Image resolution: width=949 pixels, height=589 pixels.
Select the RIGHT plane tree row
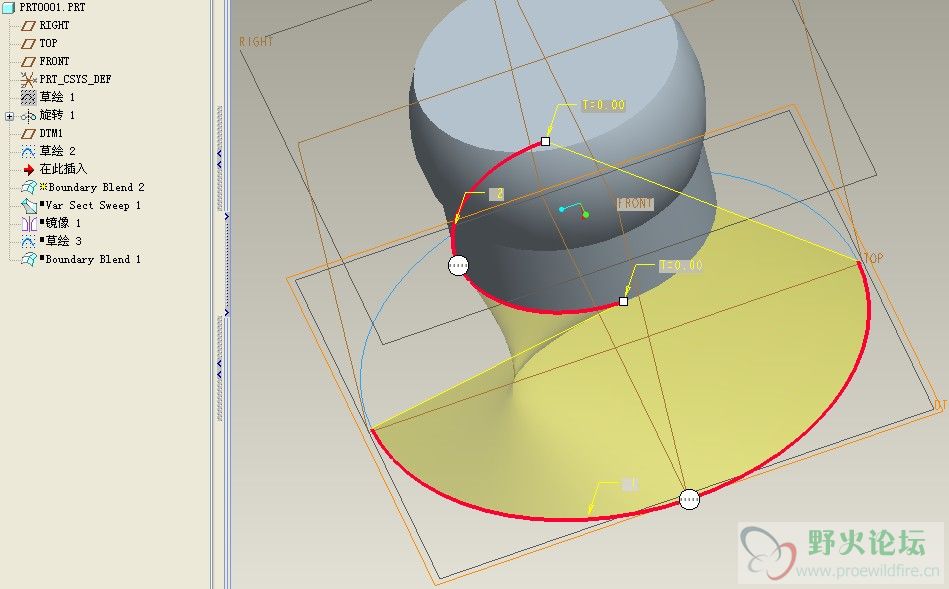[x=54, y=25]
